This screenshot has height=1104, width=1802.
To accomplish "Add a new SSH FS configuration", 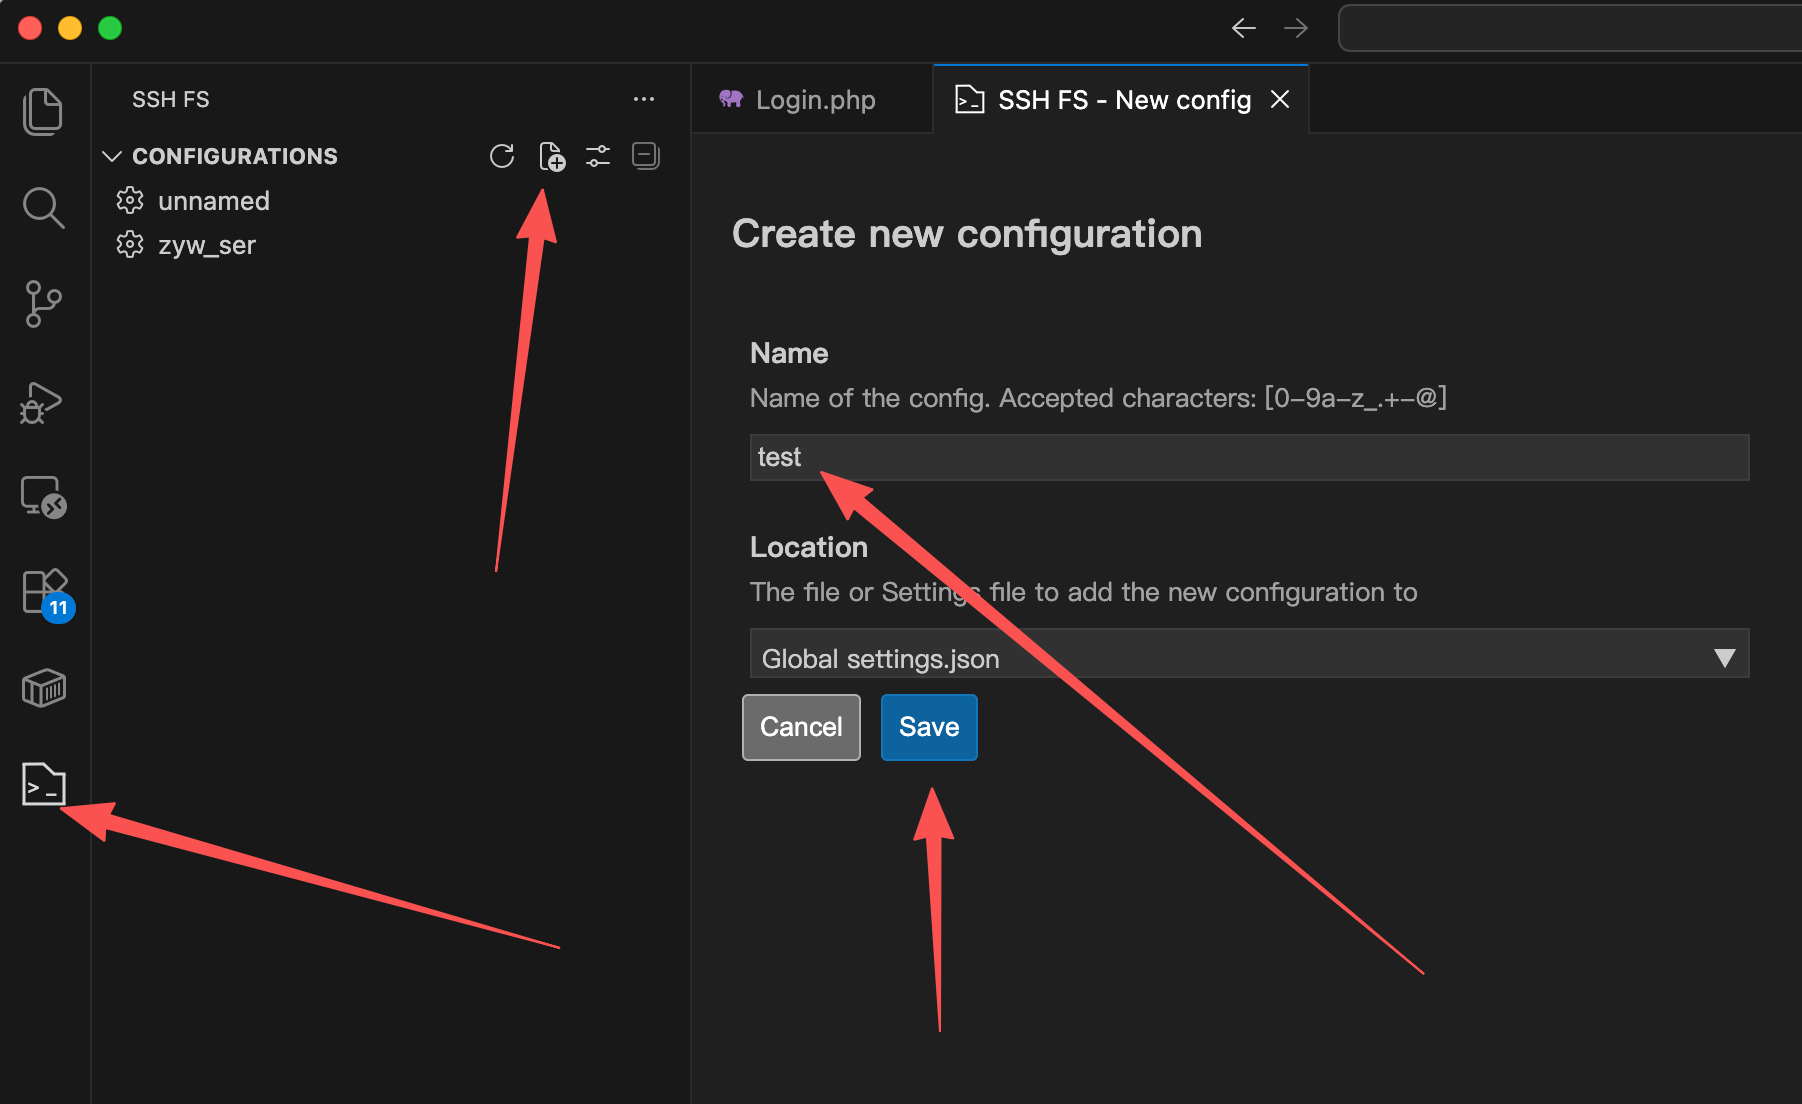I will [551, 156].
